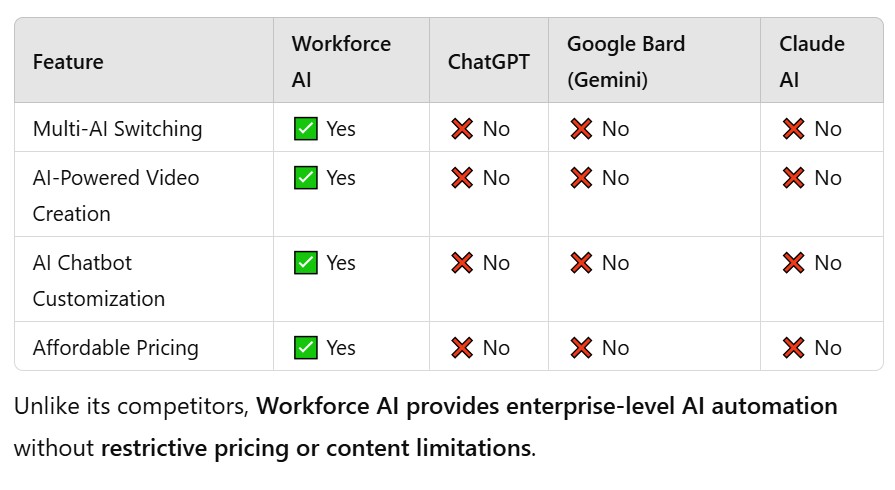Click green checkmark for AI-Powered Video Creation
The image size is (895, 490).
pos(305,178)
